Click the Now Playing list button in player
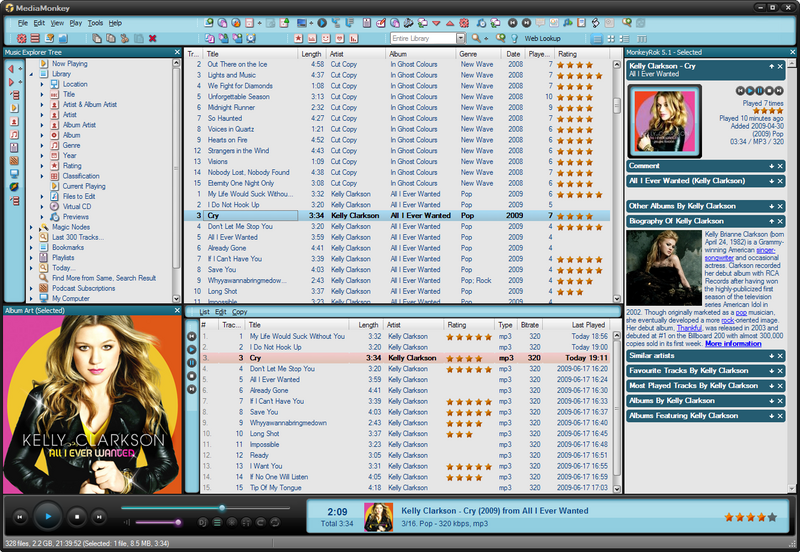This screenshot has height=552, width=800. click(x=217, y=522)
